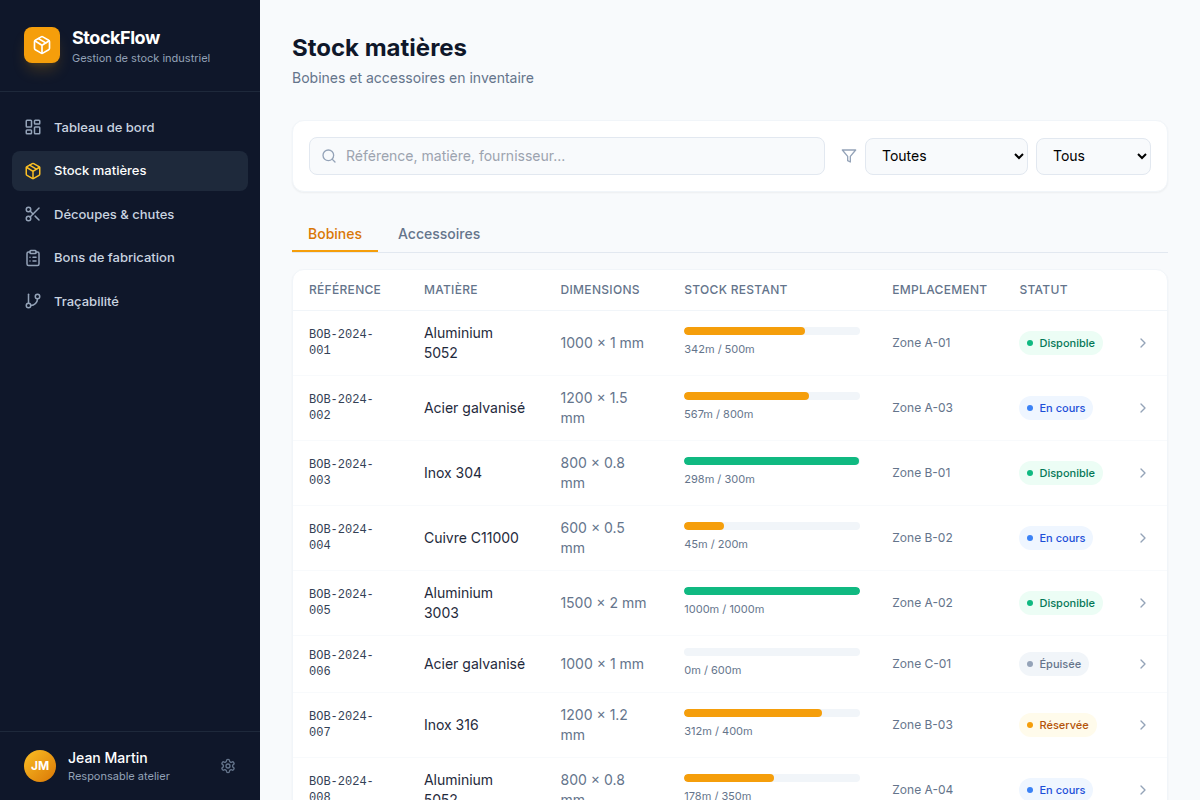This screenshot has width=1200, height=800.
Task: Click the StockFlow box logo icon
Action: coord(42,45)
